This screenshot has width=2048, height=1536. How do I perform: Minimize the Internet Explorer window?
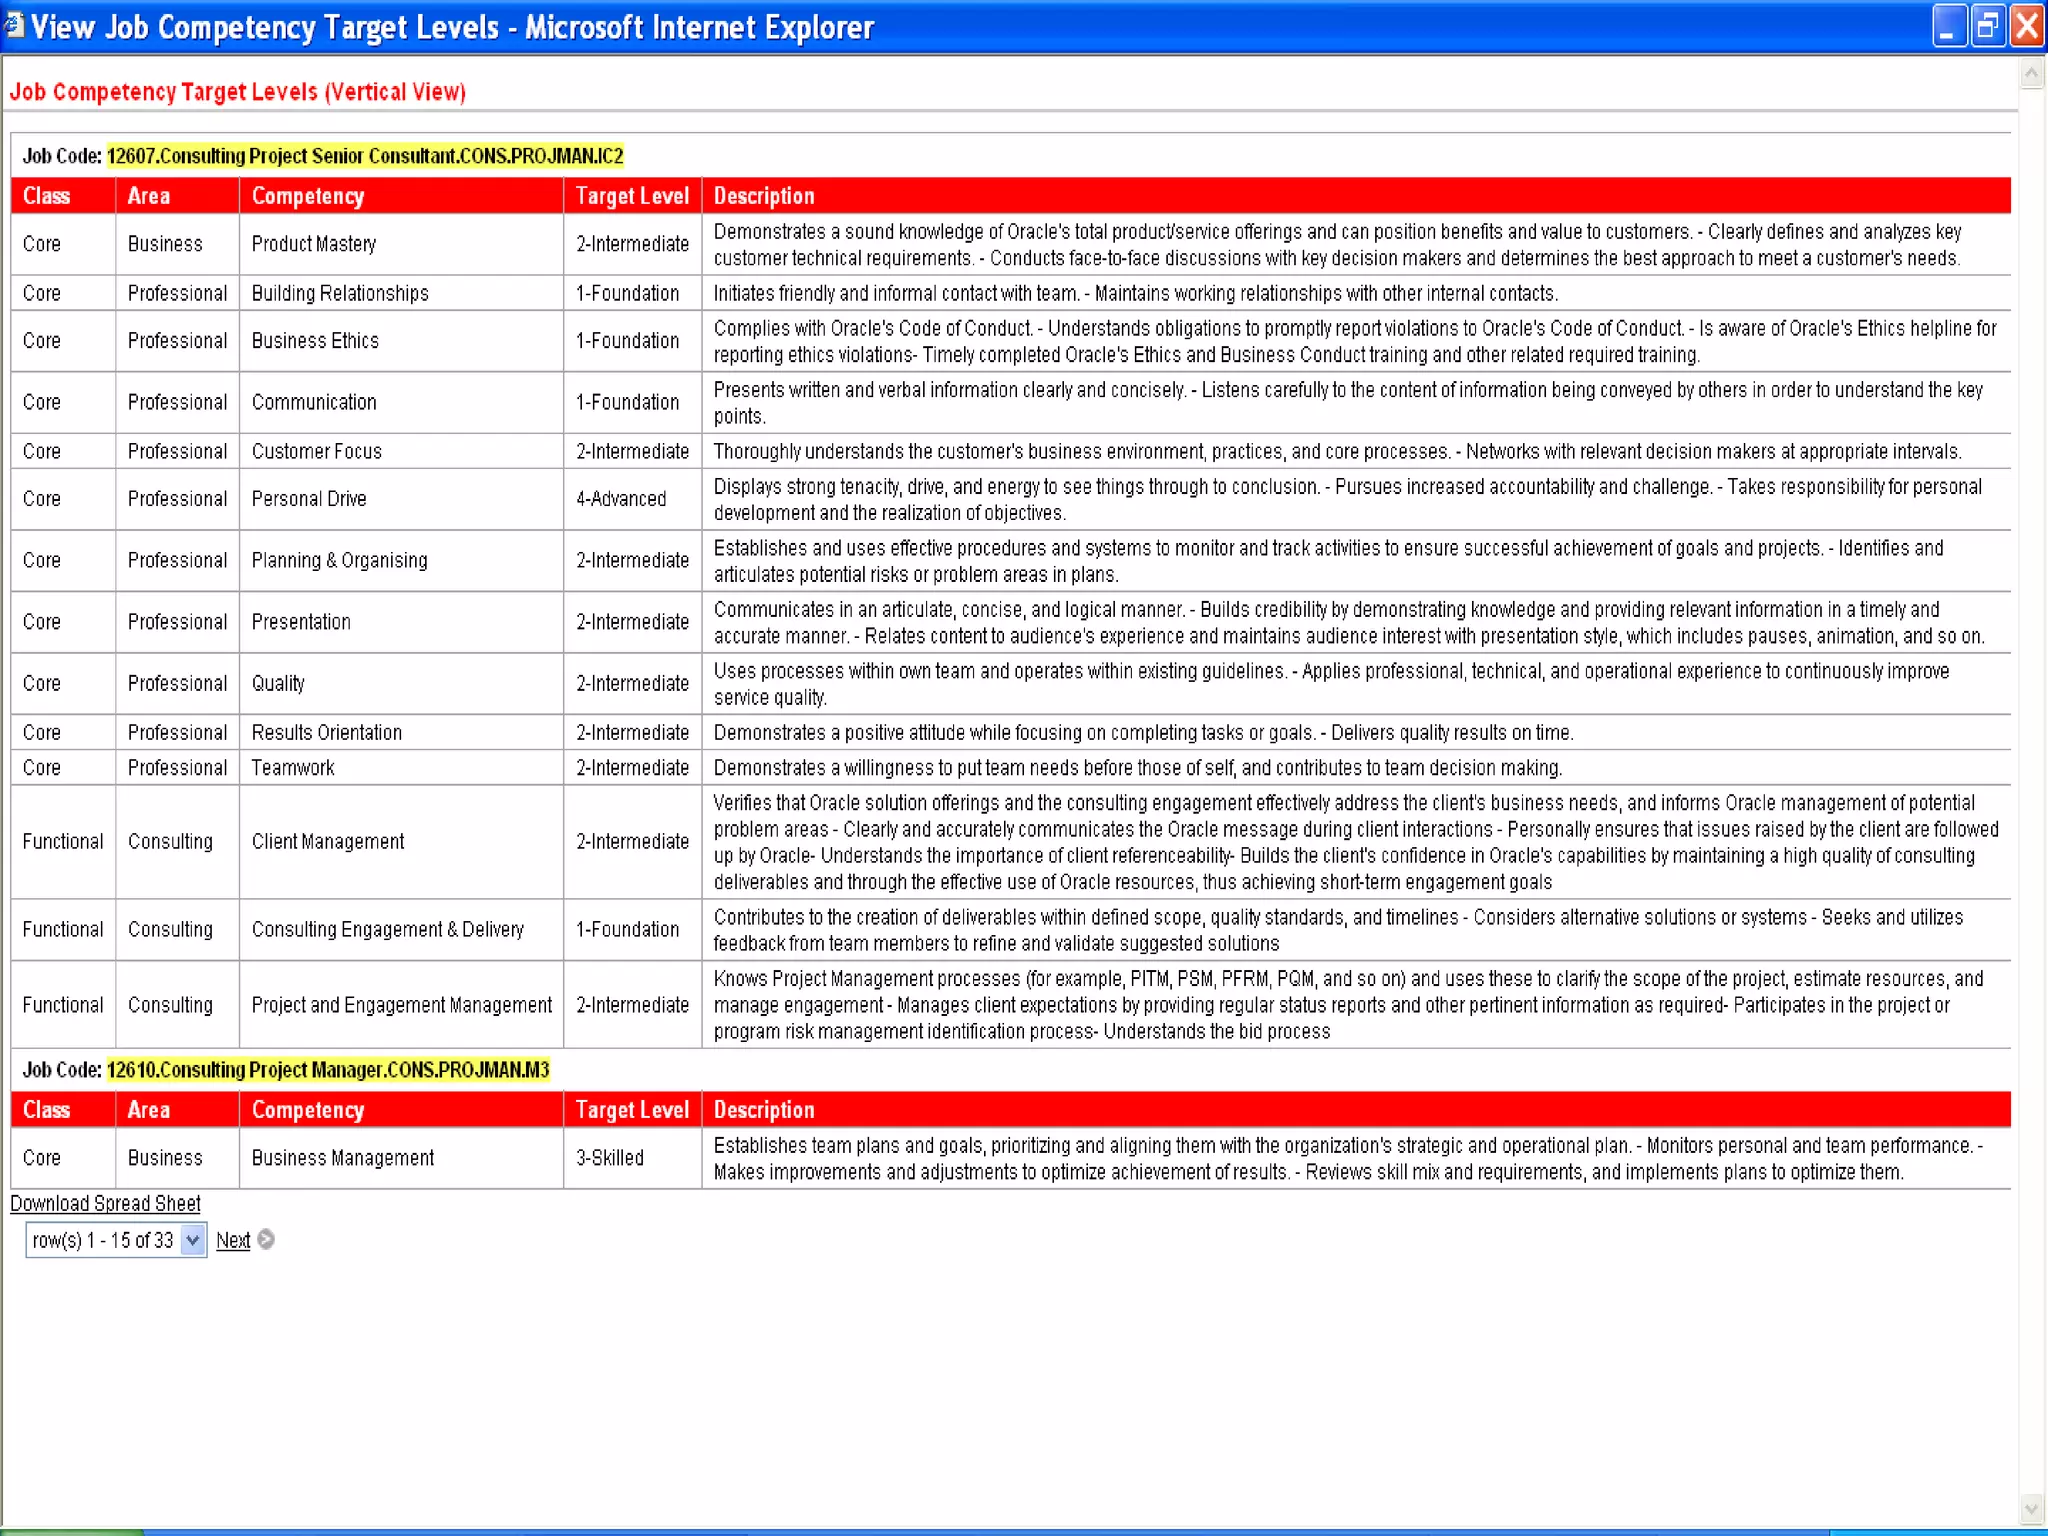(x=1949, y=26)
